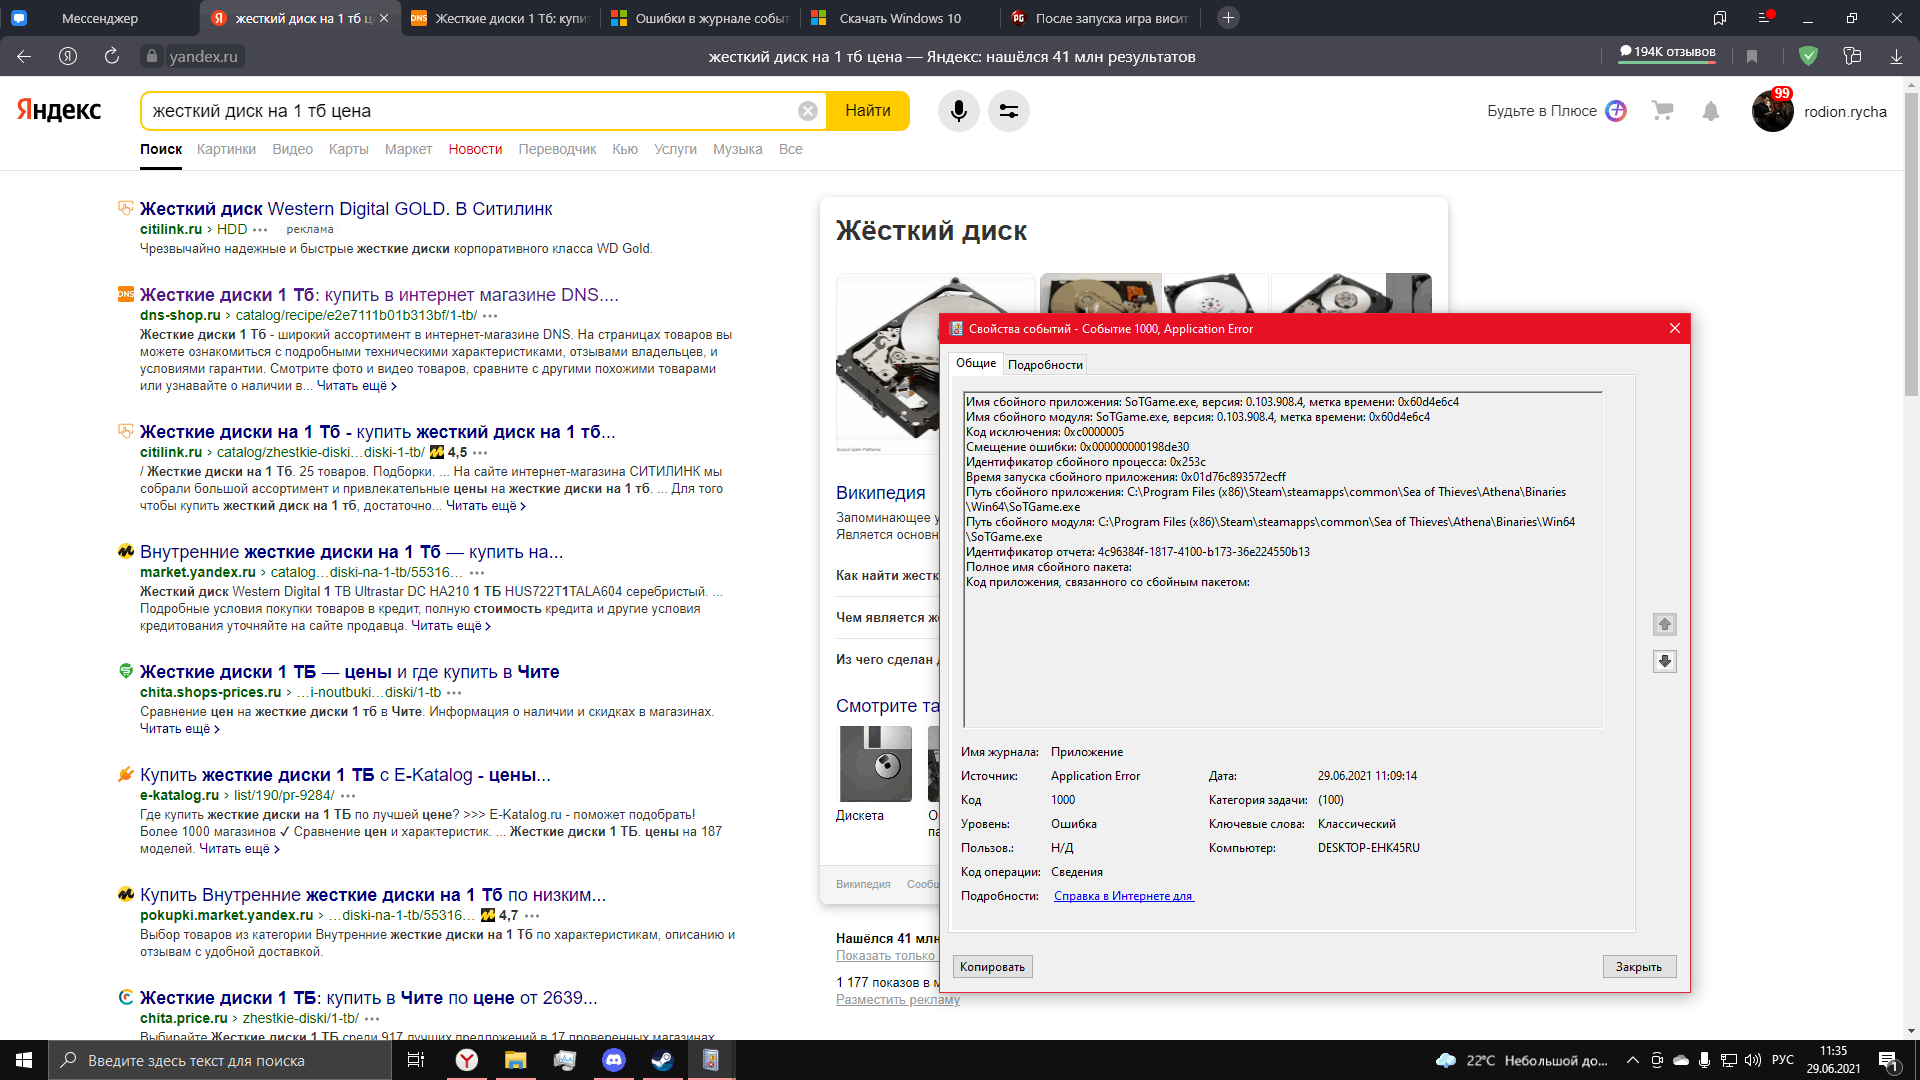Expand 'Читать ещё' for the DNS result
The image size is (1920, 1080).
pos(357,386)
